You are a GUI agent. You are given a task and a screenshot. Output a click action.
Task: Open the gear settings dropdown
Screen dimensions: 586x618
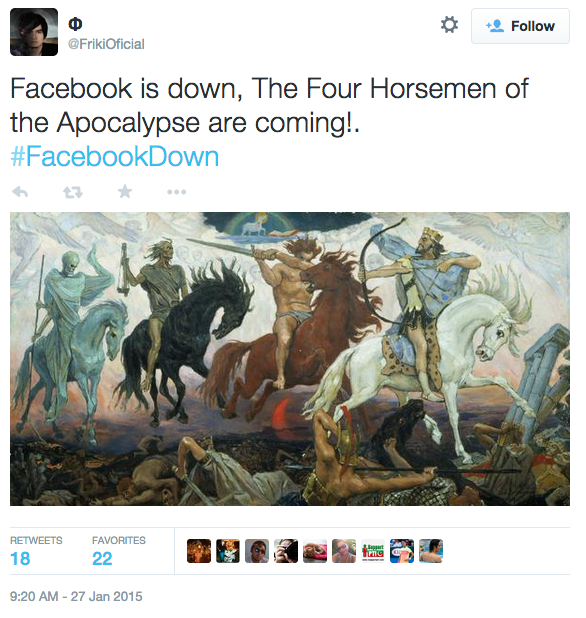tap(449, 25)
